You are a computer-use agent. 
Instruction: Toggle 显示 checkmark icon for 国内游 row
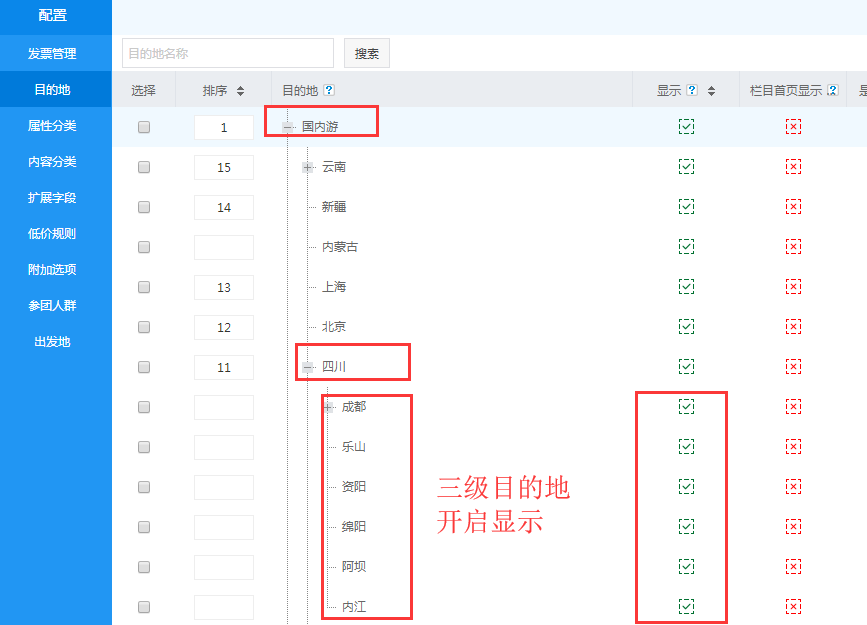686,127
